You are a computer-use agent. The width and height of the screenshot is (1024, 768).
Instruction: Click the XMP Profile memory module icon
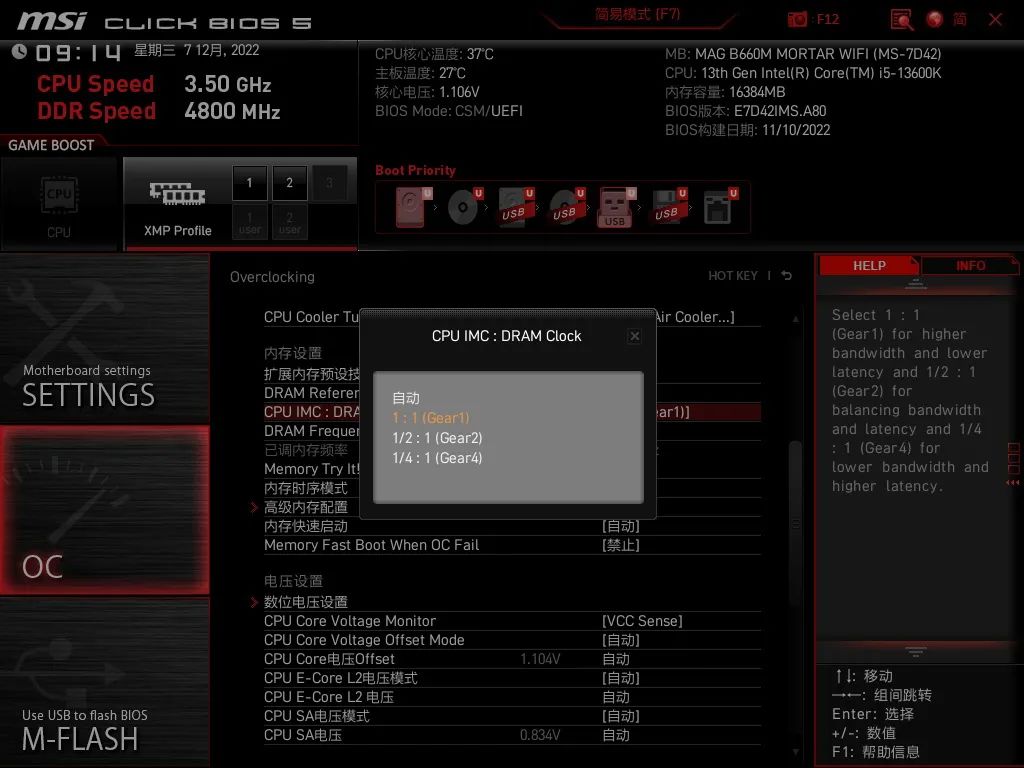tap(177, 193)
